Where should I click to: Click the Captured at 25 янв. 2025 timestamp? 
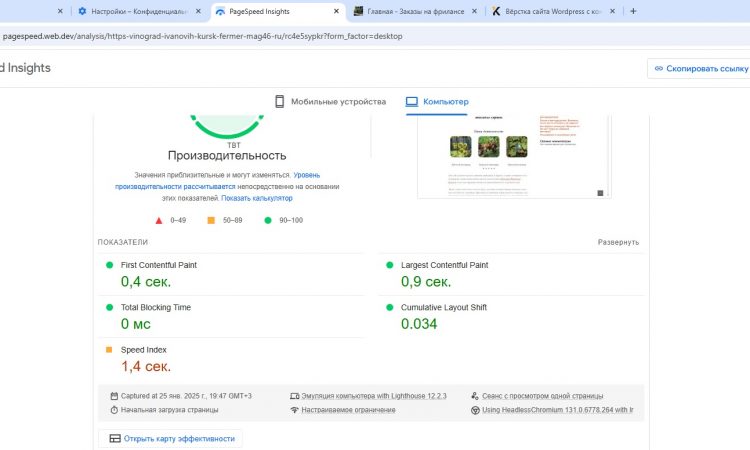[x=186, y=396]
